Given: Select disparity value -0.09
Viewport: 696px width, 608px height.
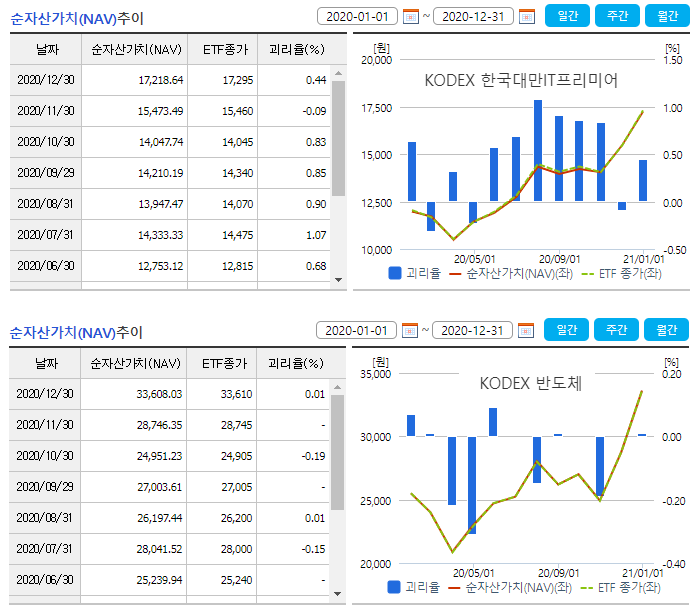Looking at the screenshot, I should coord(314,111).
